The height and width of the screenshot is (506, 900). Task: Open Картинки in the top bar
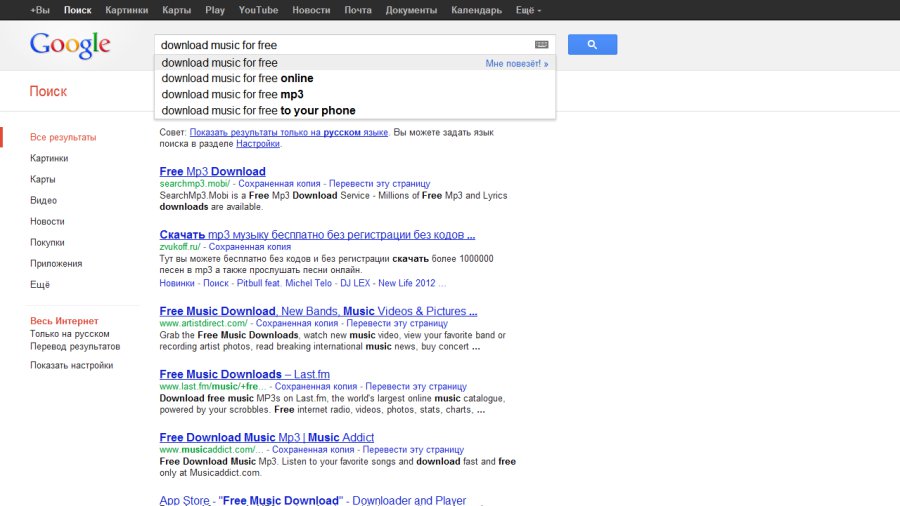point(126,10)
